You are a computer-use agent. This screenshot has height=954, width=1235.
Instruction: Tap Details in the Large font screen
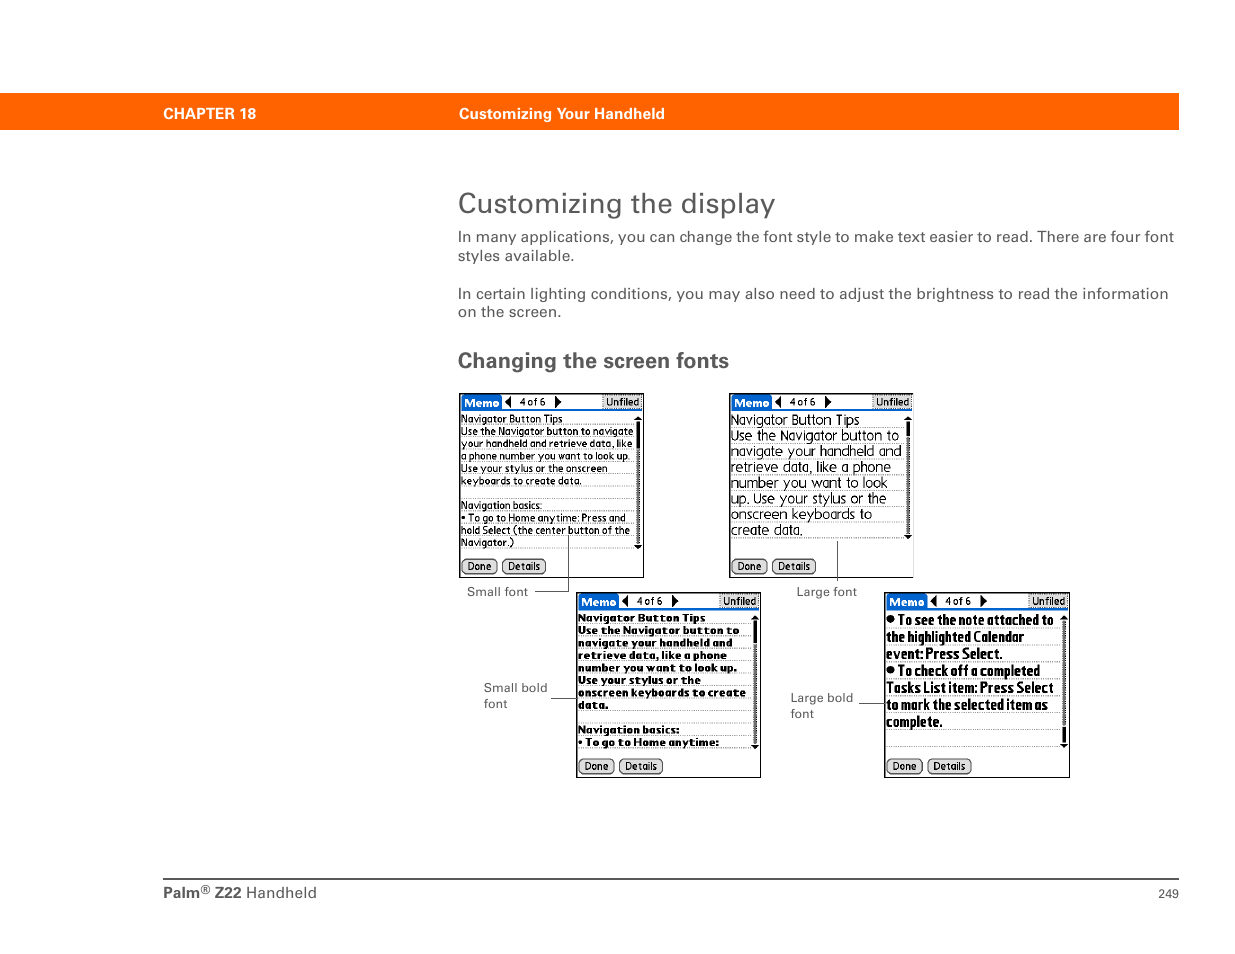tap(794, 567)
